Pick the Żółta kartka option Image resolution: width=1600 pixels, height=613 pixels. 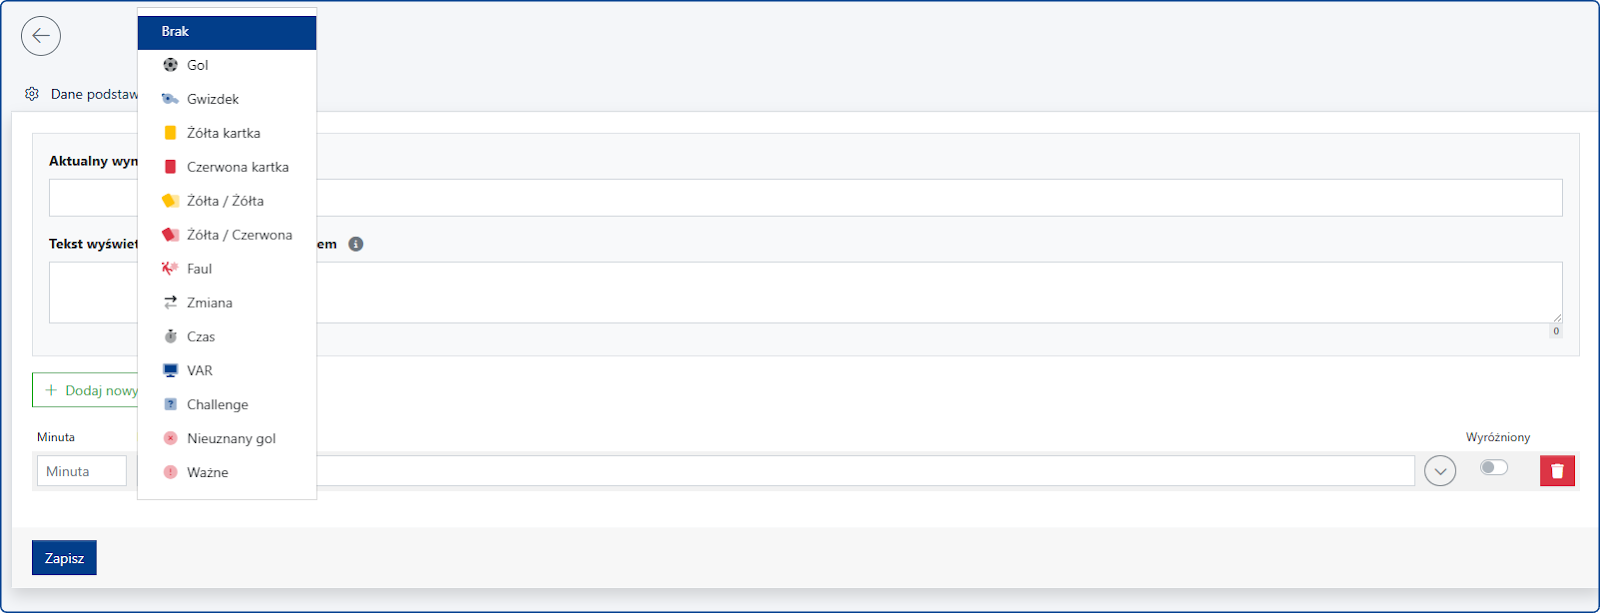[x=223, y=133]
